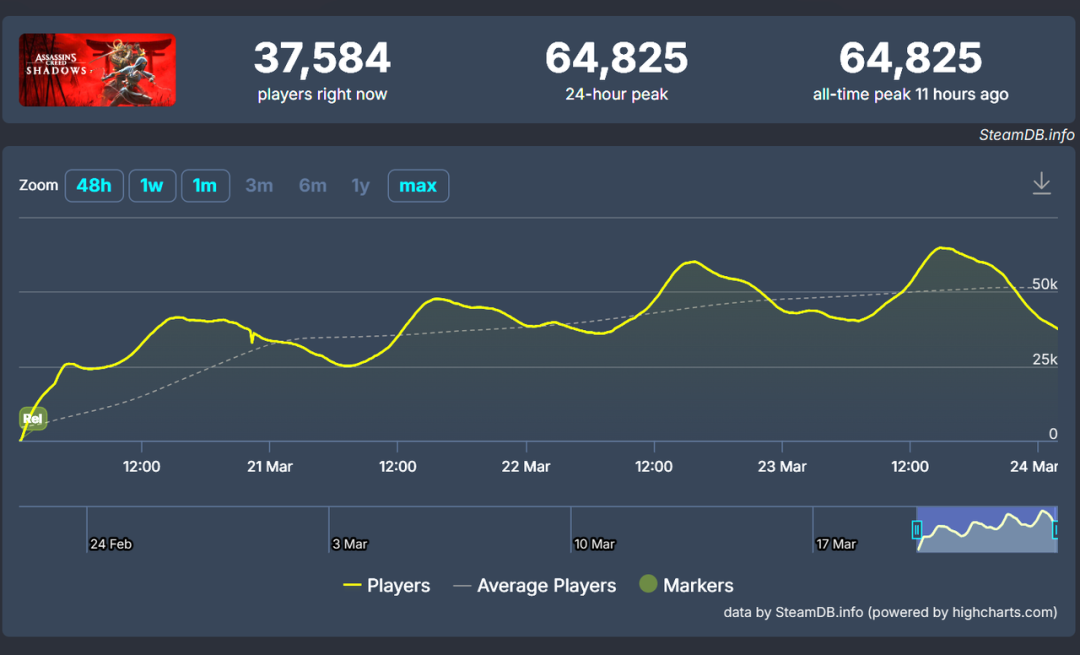Click the 3 Mar navigator date label

(x=350, y=544)
